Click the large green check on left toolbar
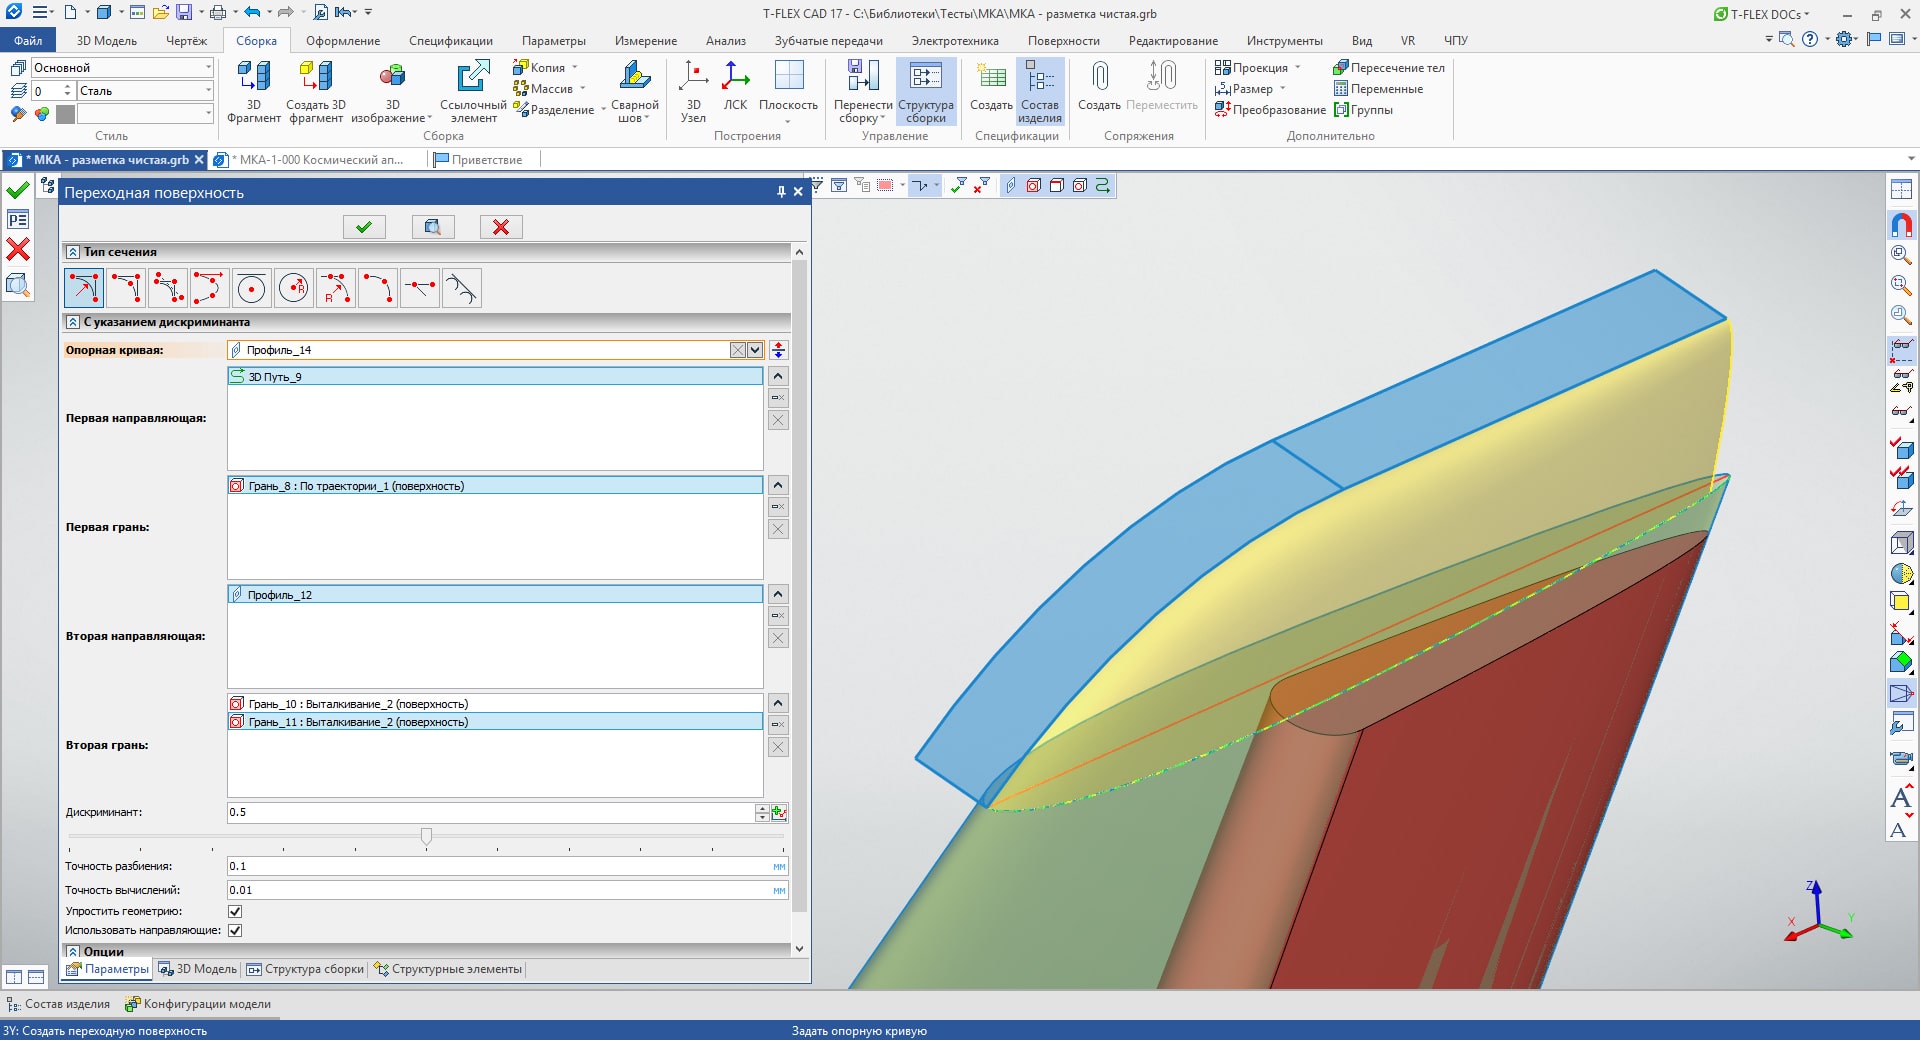1920x1040 pixels. click(x=18, y=190)
